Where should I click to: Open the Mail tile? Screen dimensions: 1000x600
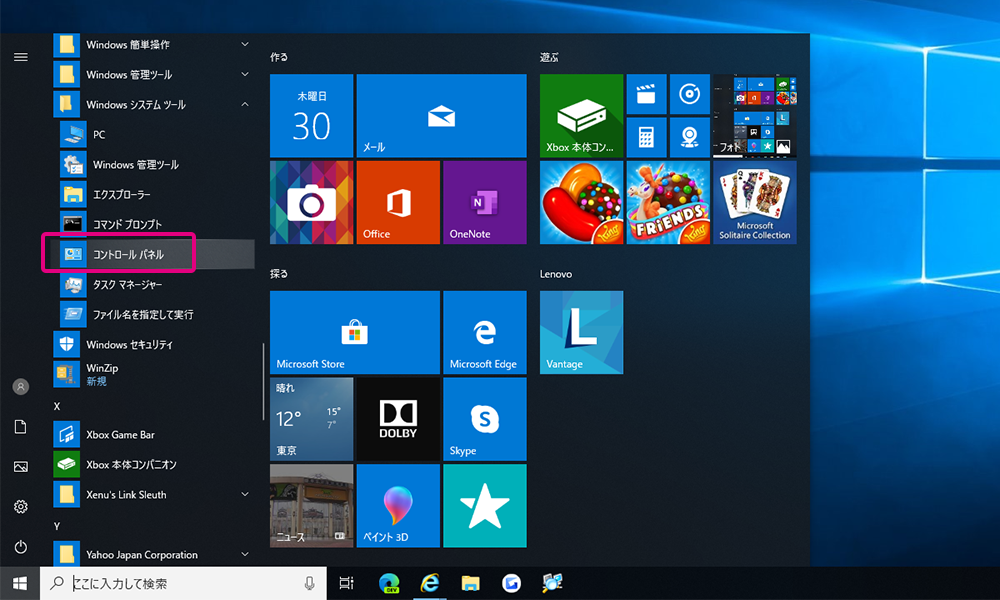[x=441, y=115]
